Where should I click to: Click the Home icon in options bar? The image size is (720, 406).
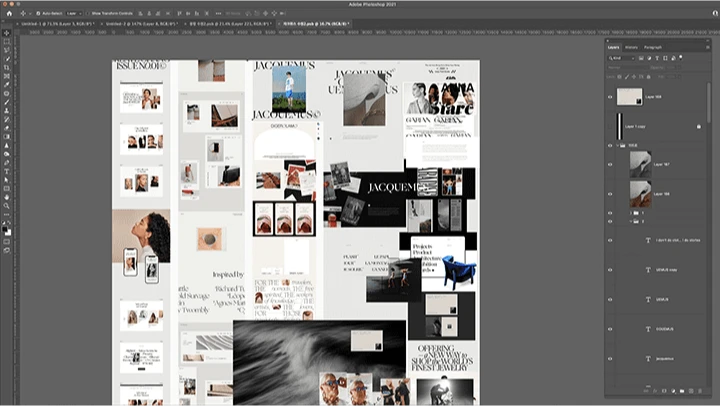9,13
